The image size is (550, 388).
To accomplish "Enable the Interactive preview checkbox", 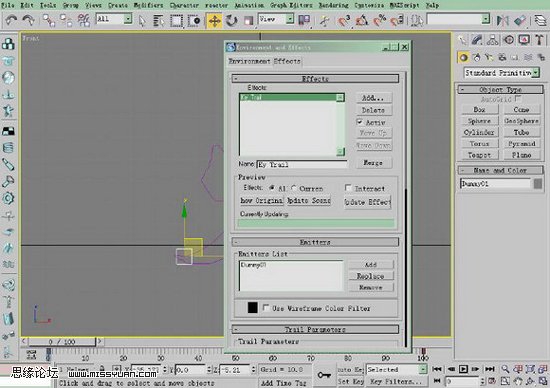I will [x=348, y=188].
